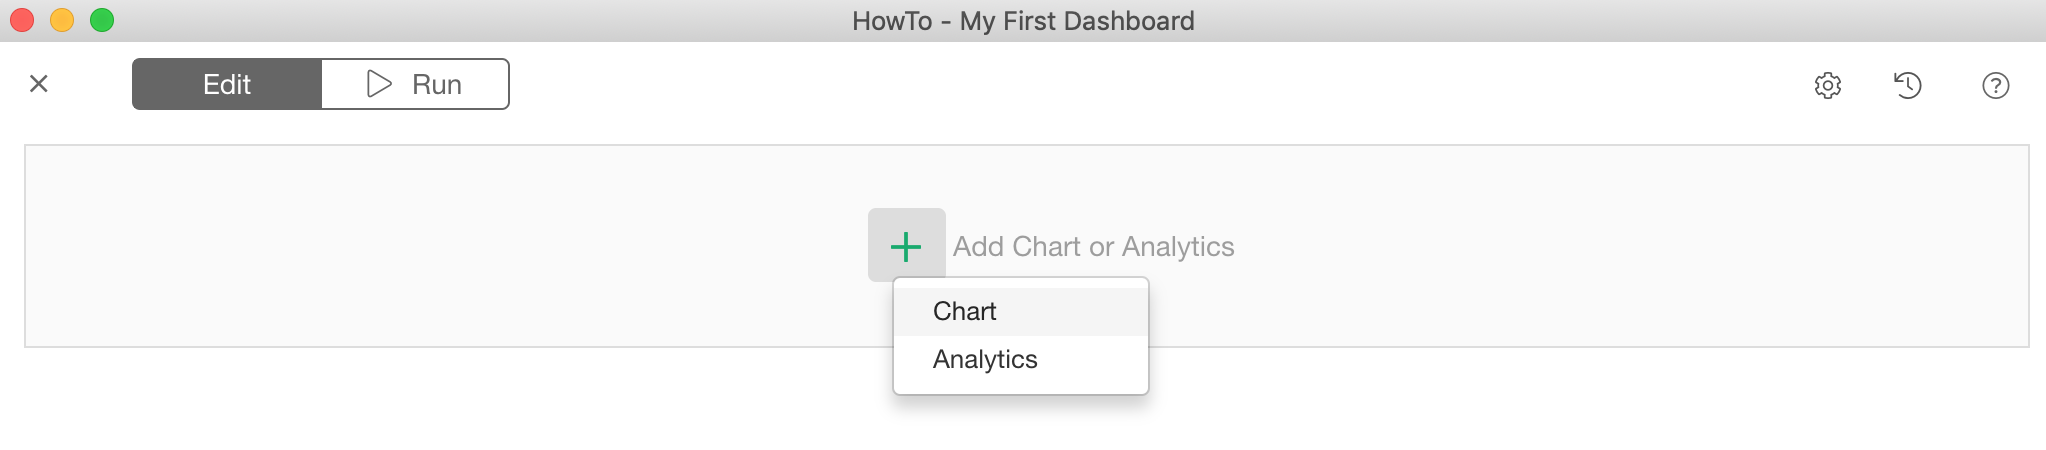Click empty toolbar space between Run and gear
The width and height of the screenshot is (2046, 450).
click(1150, 85)
